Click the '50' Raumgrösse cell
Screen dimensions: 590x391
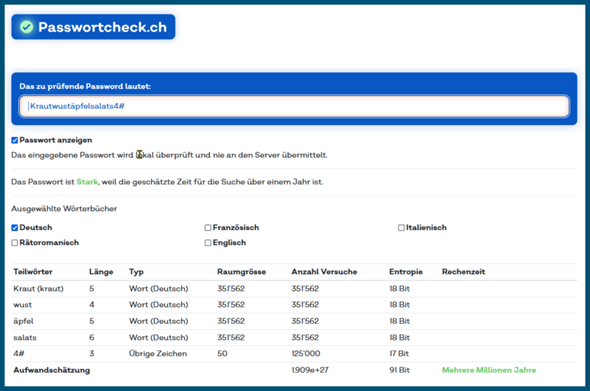tap(222, 354)
